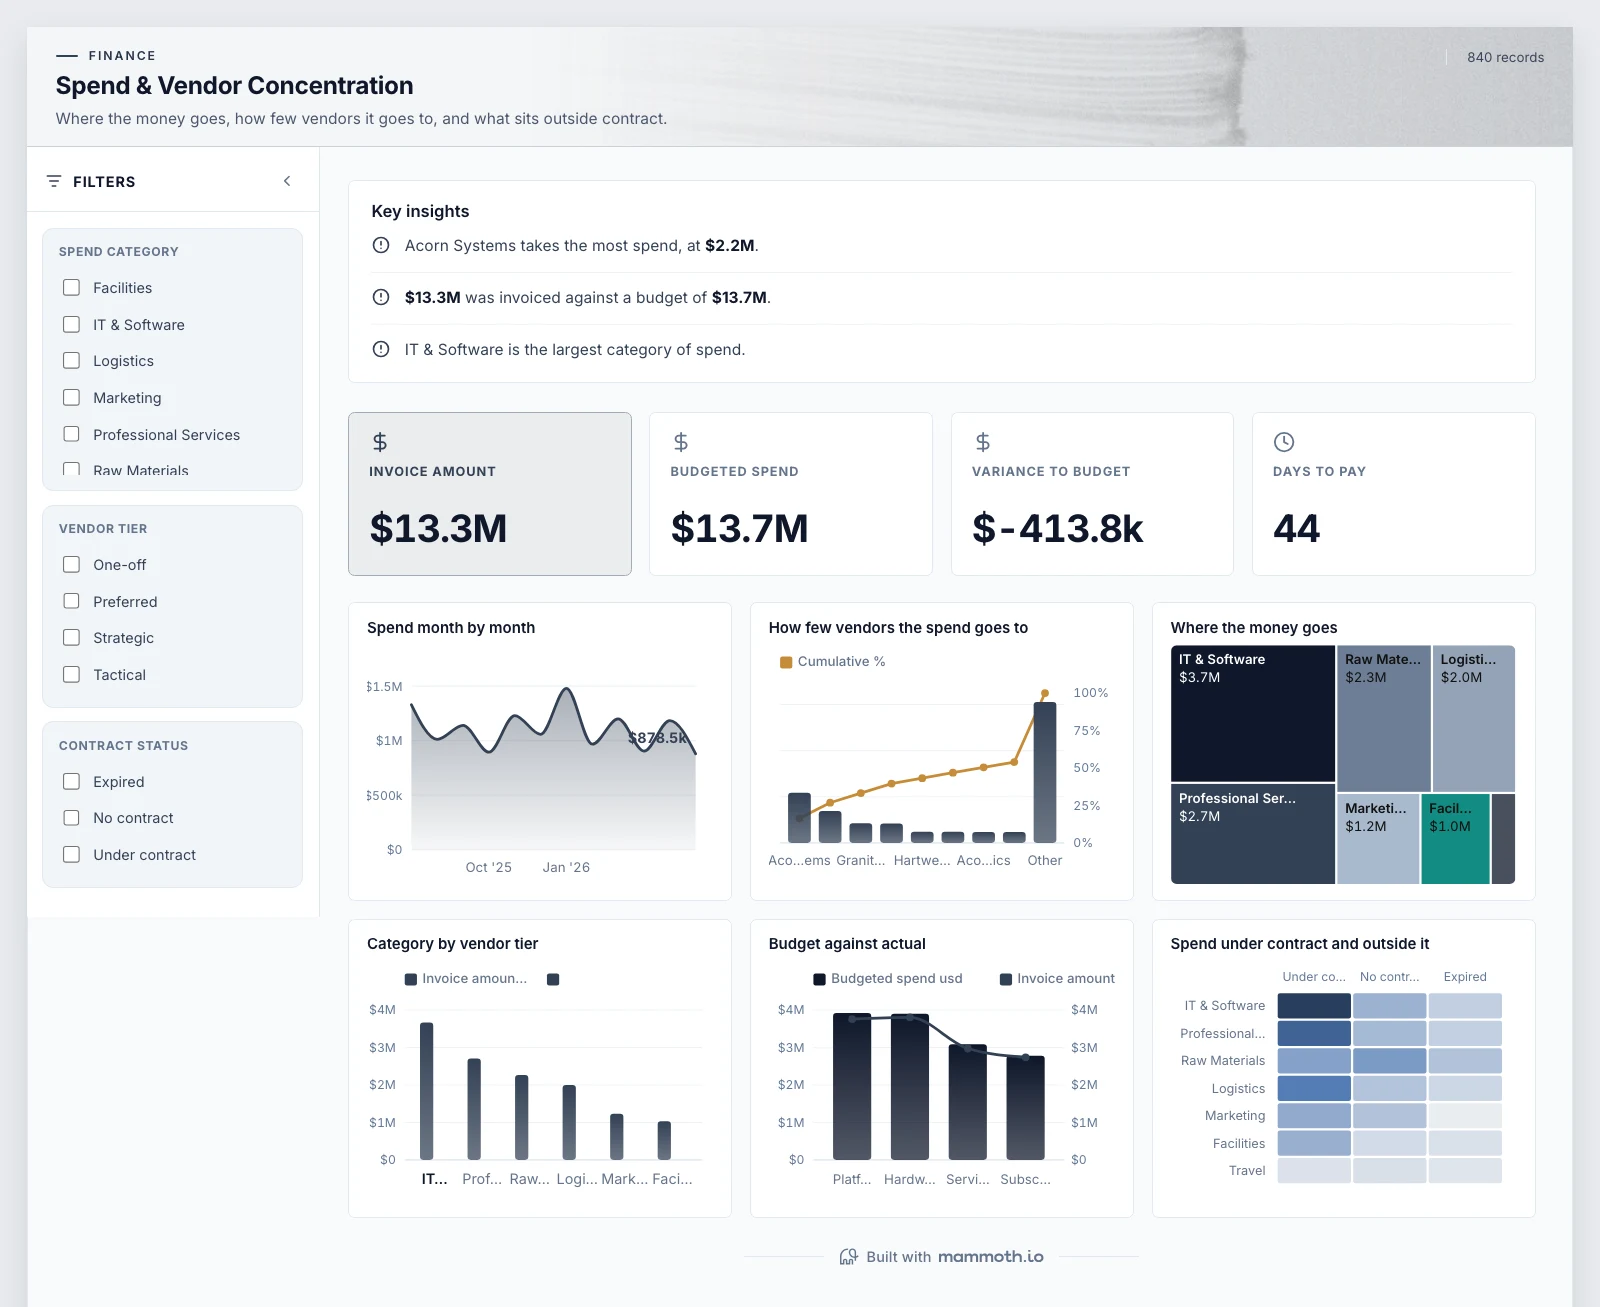Click Oct '25 axis label
Viewport: 1600px width, 1307px height.
[489, 867]
